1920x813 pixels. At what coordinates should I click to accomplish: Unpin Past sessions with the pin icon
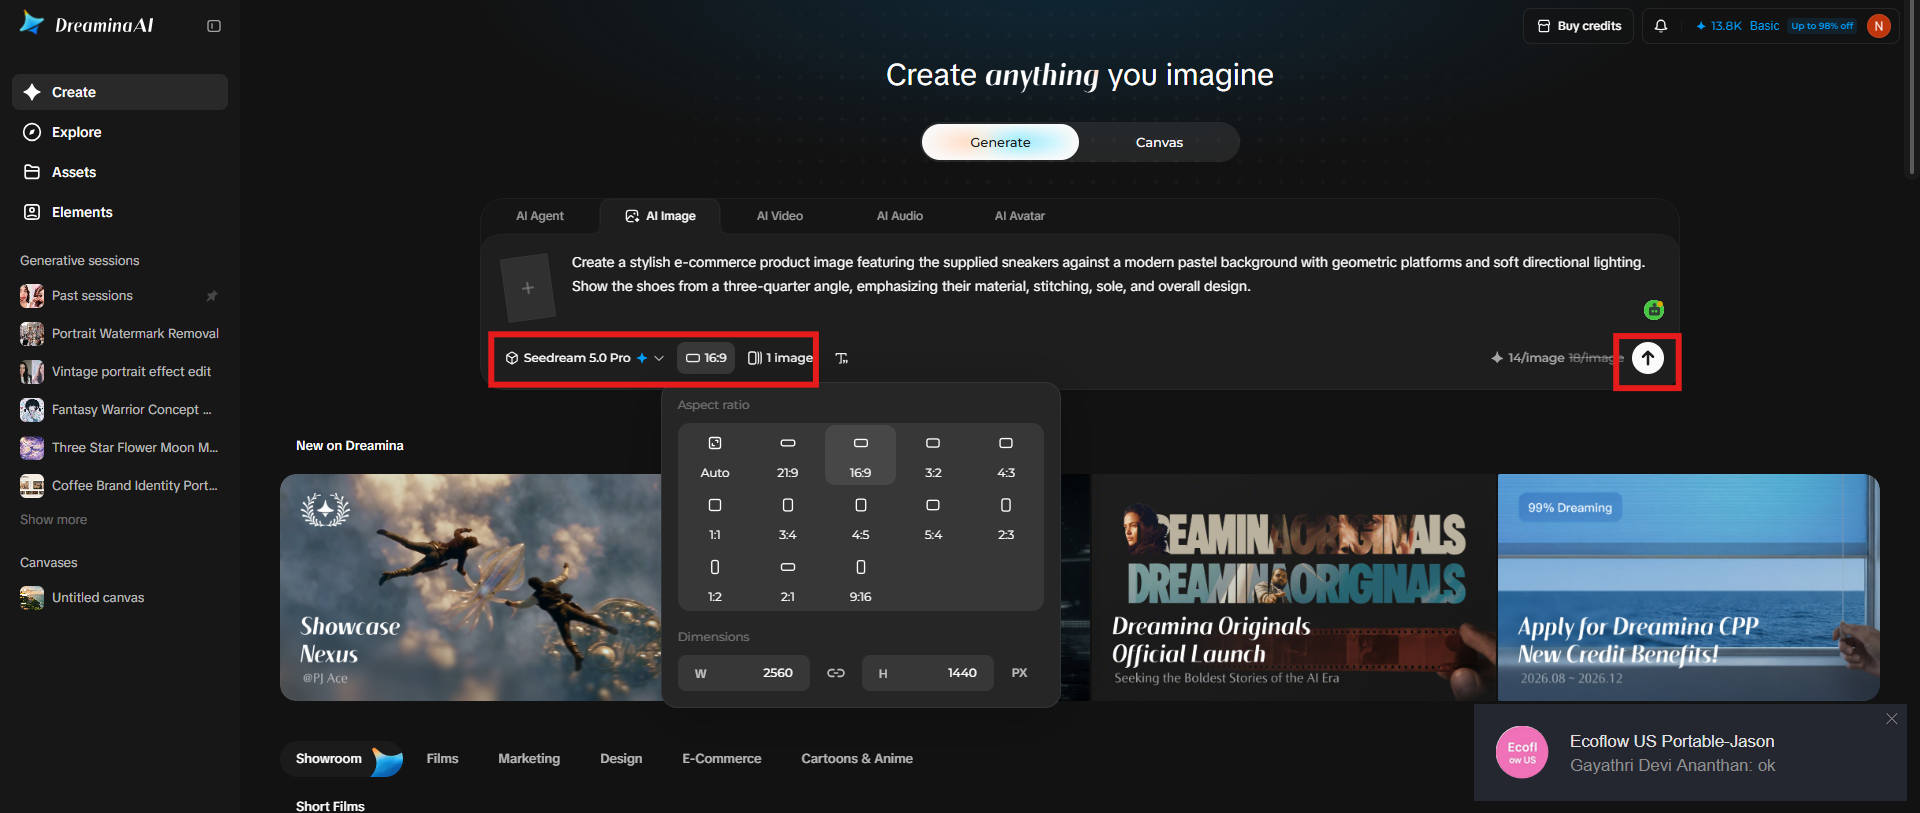[211, 296]
